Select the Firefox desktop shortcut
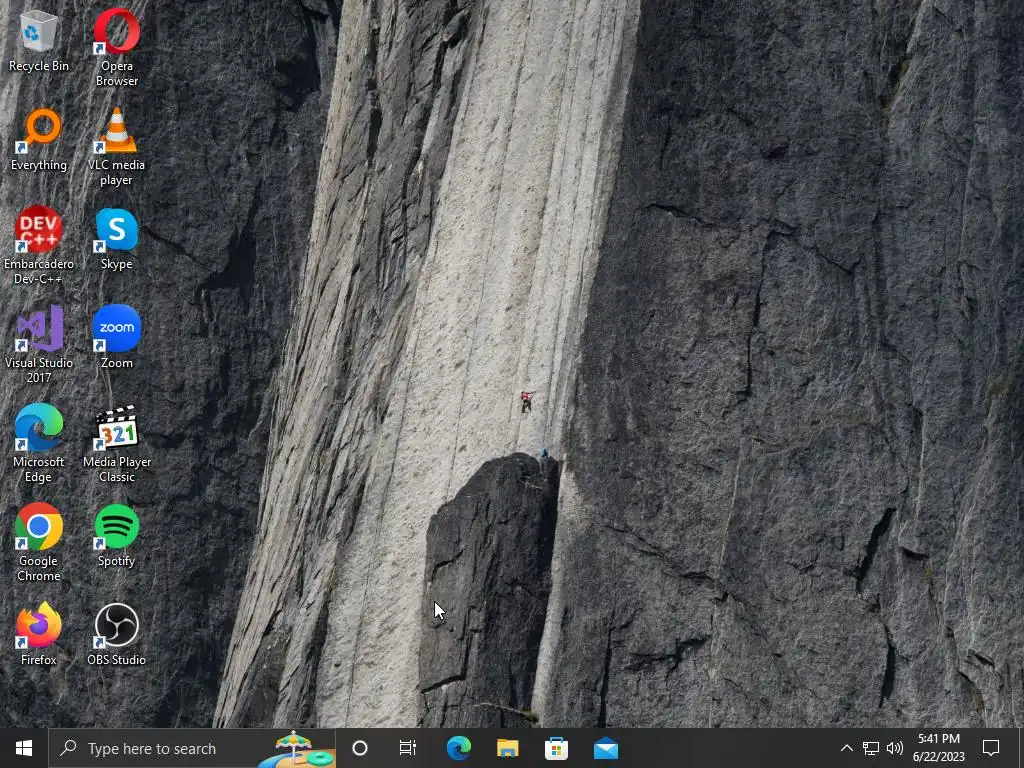The width and height of the screenshot is (1024, 768). pos(39,634)
